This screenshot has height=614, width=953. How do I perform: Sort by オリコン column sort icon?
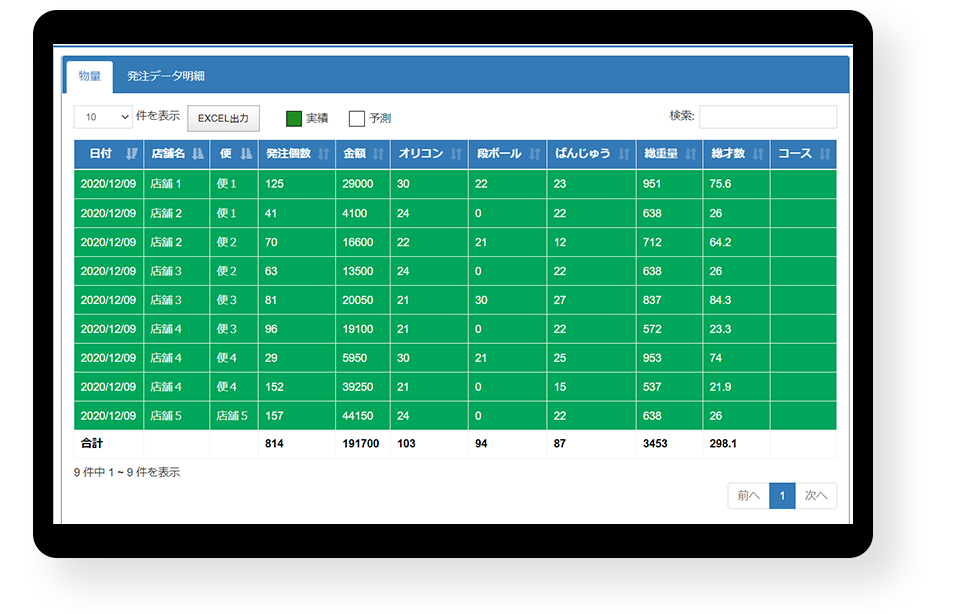[x=456, y=154]
